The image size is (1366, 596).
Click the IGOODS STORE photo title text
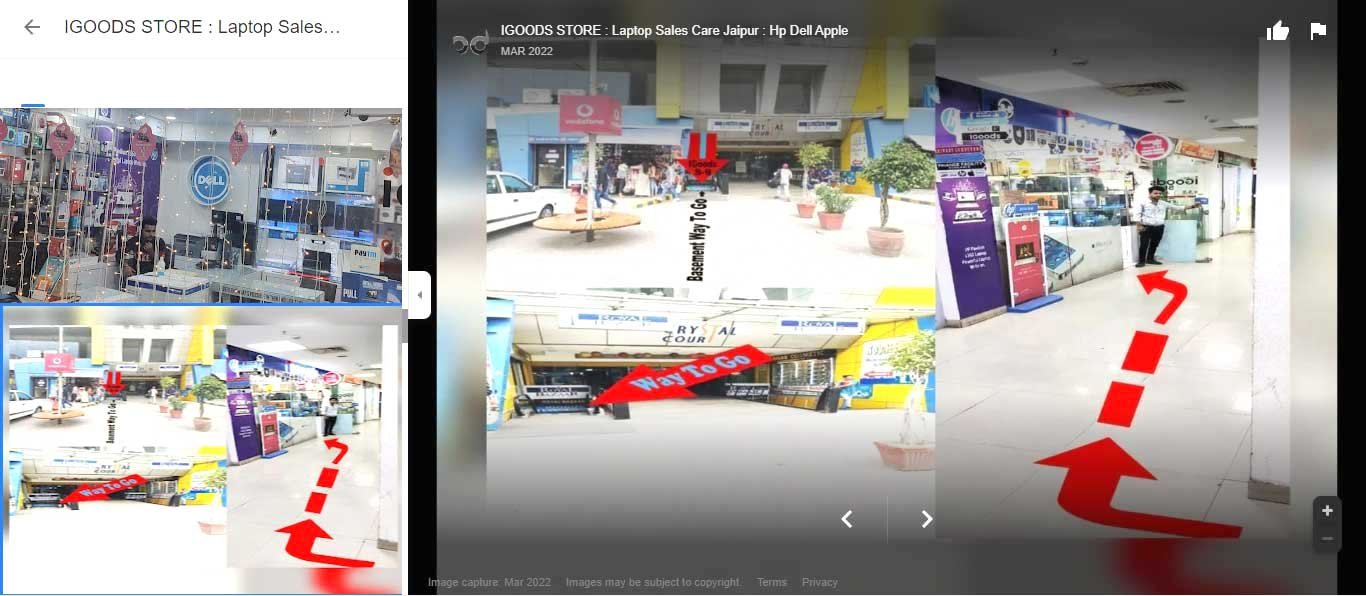click(674, 31)
